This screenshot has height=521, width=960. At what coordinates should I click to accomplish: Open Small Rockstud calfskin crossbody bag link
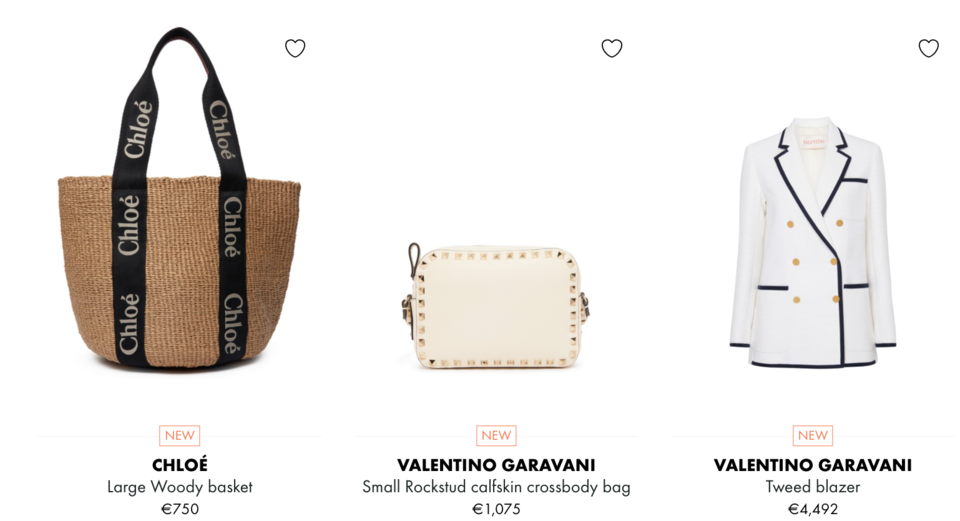[496, 487]
